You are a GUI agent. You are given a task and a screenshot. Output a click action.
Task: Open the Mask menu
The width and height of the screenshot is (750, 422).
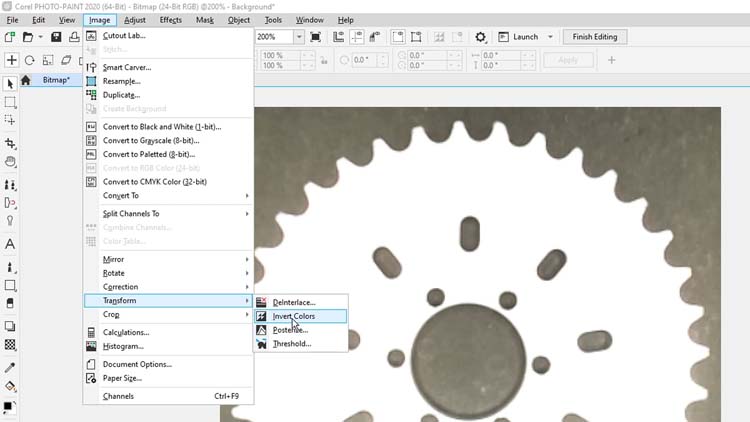point(205,20)
